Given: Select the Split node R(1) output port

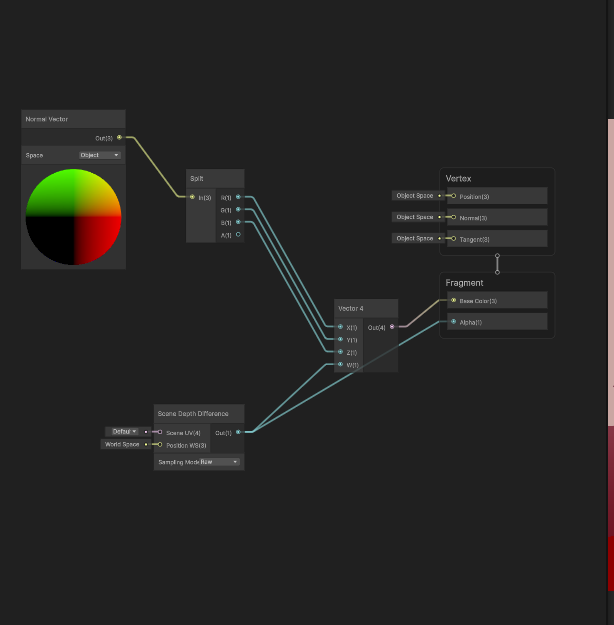Looking at the screenshot, I should pyautogui.click(x=238, y=197).
